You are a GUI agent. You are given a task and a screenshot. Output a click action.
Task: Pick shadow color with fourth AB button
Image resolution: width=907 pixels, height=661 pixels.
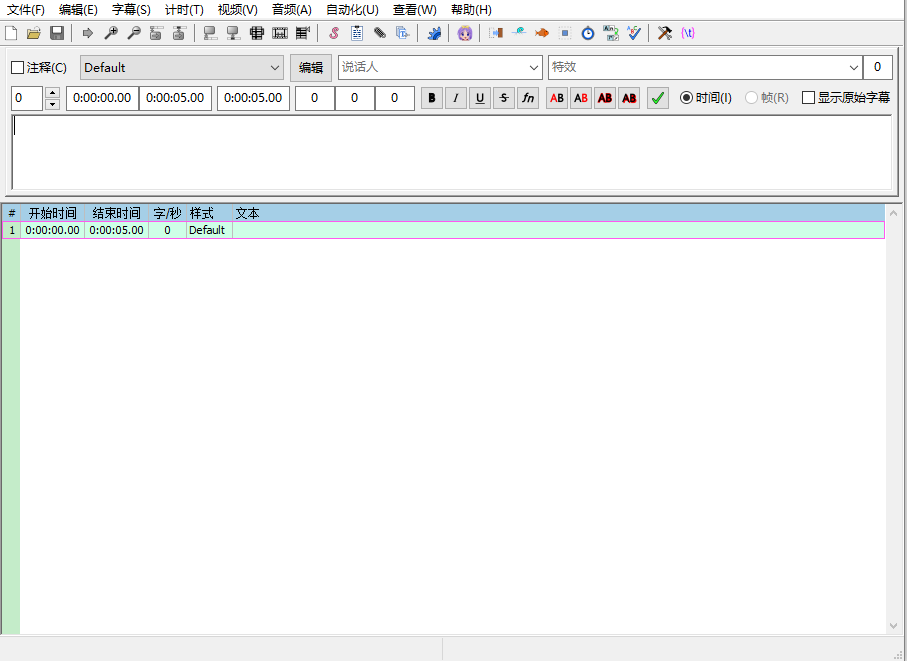tap(629, 98)
